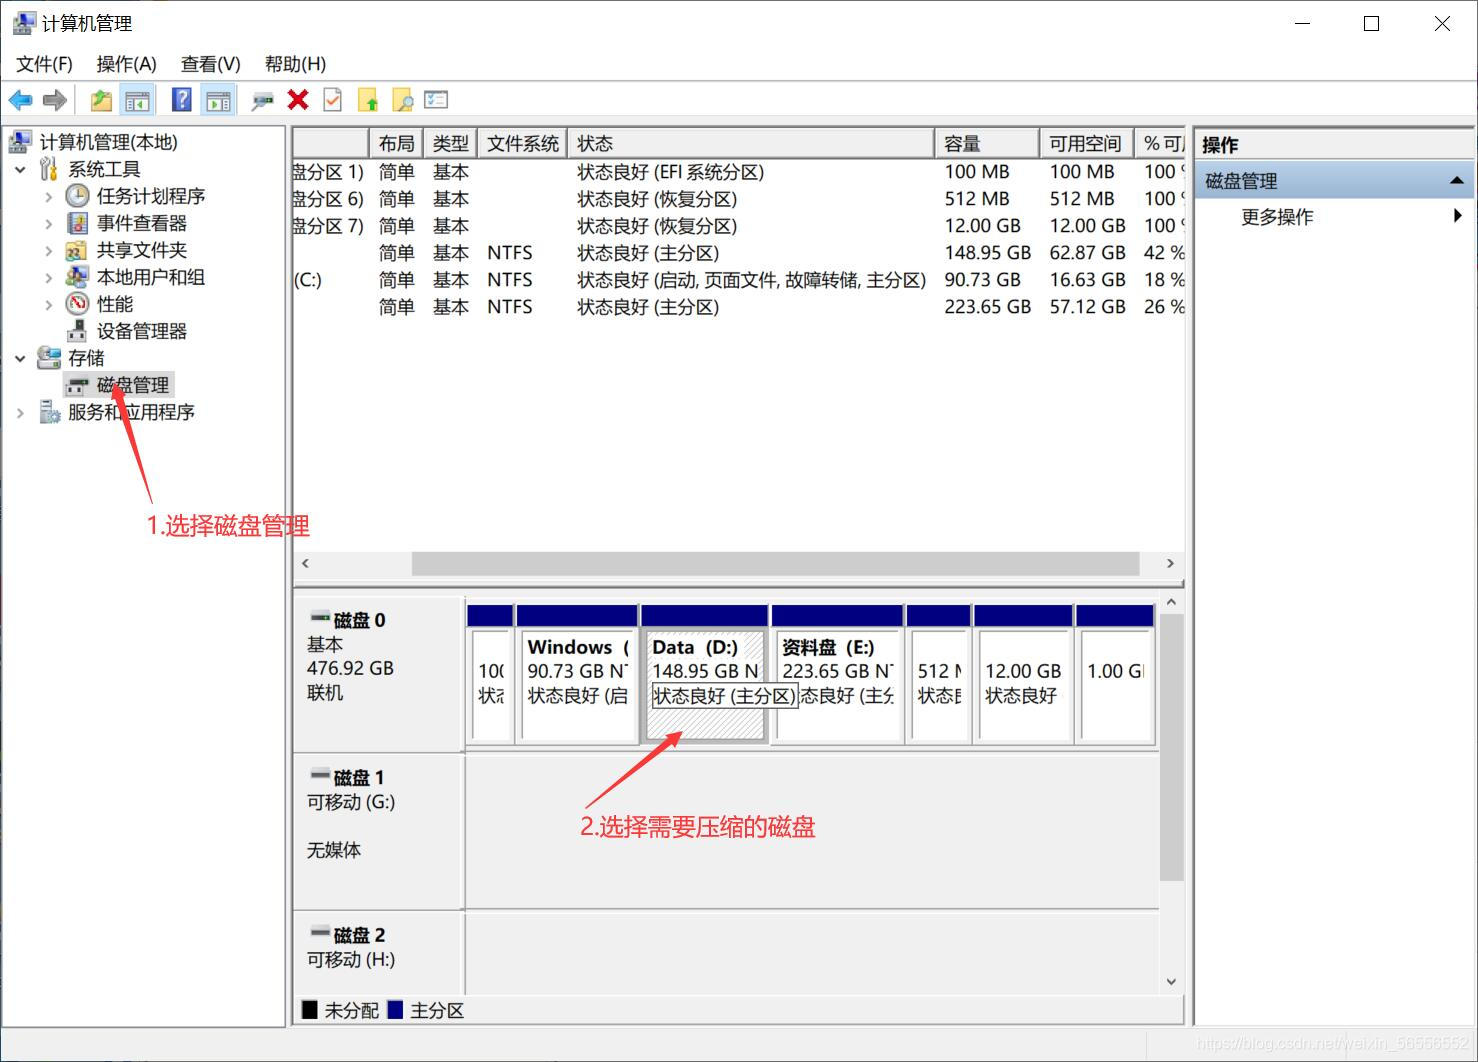Click the Up one level folder icon
The image size is (1478, 1062).
101,100
